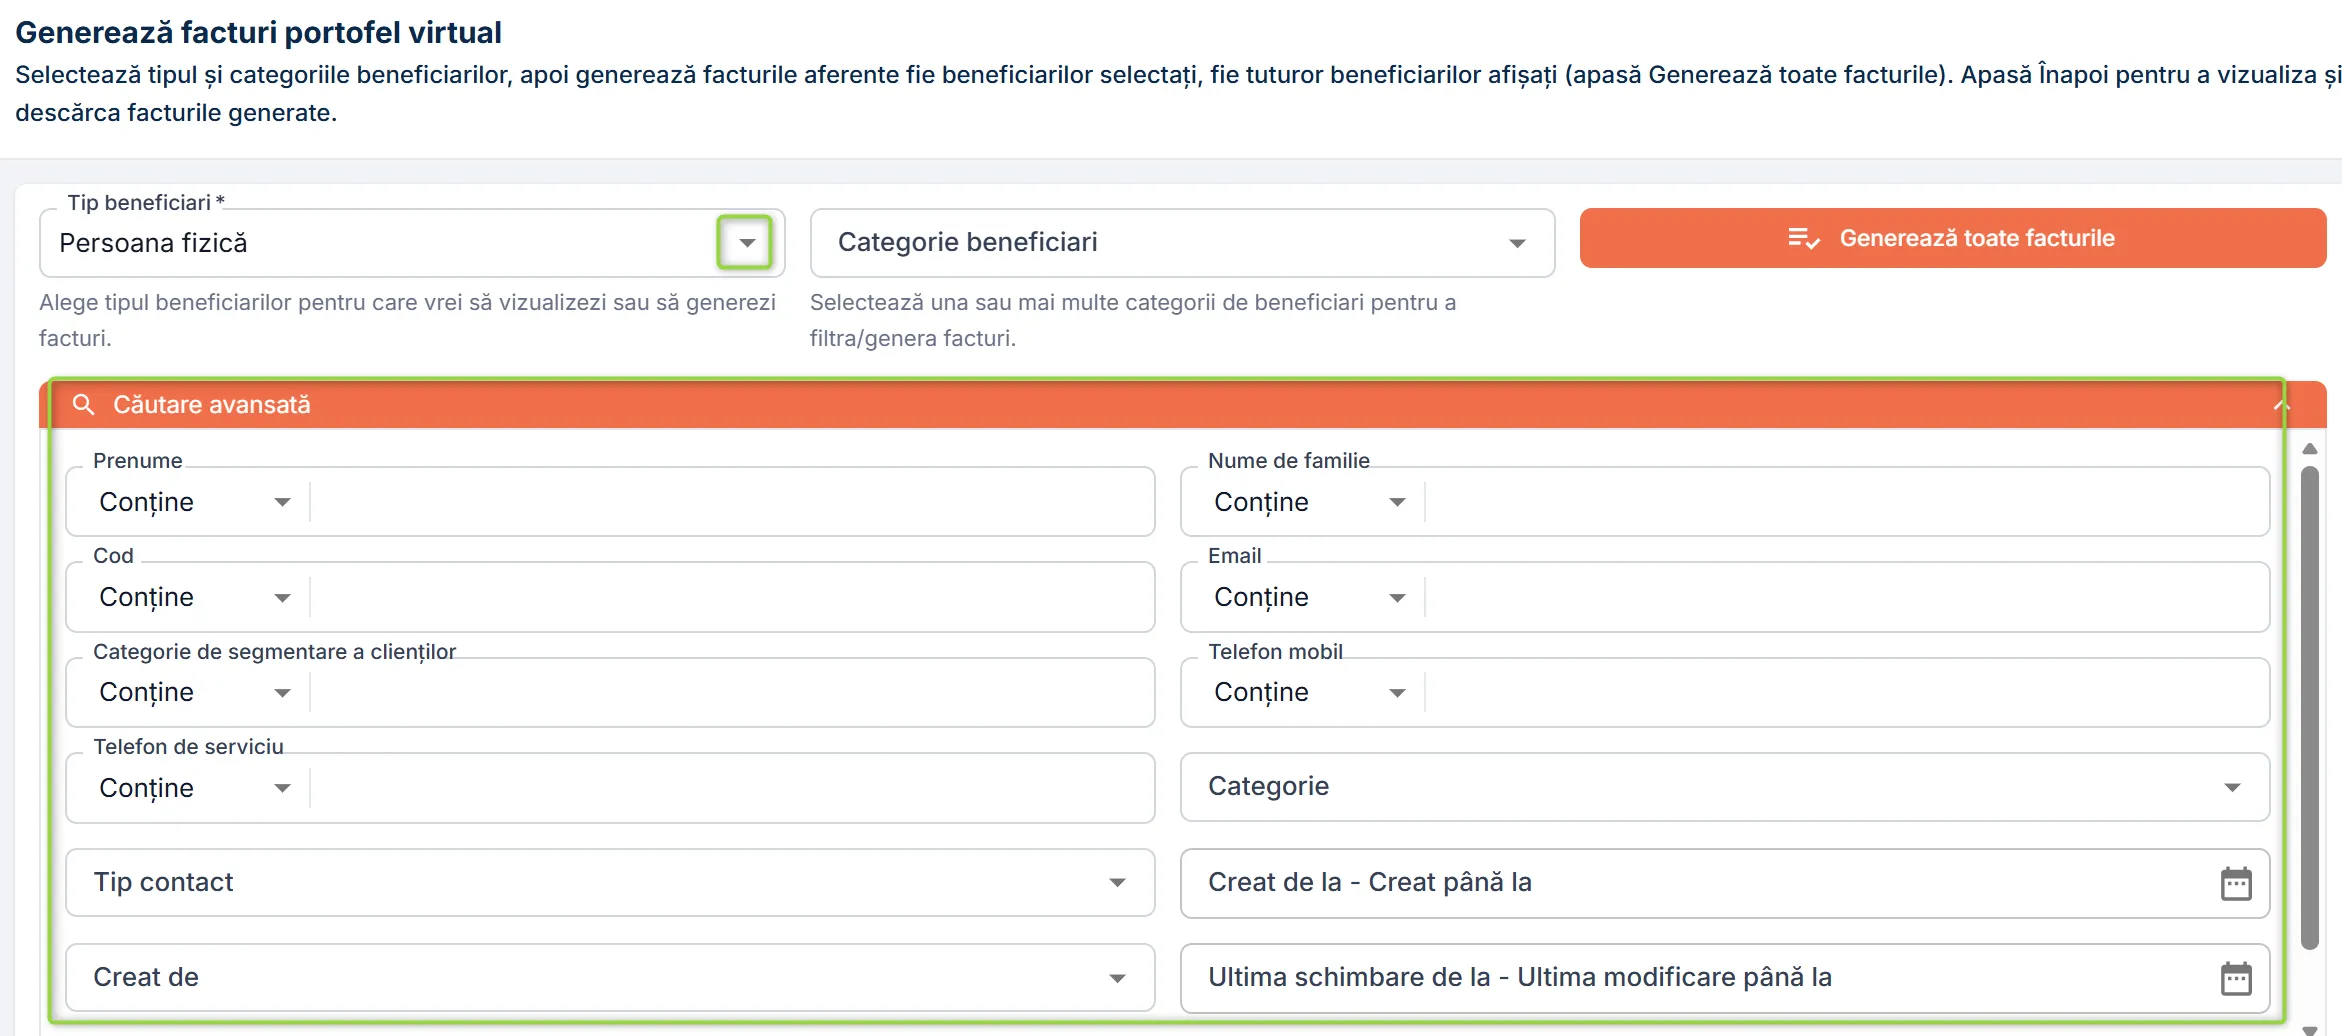Open calendar icon for Ultima schimbare date range
The image size is (2342, 1036).
tap(2236, 978)
